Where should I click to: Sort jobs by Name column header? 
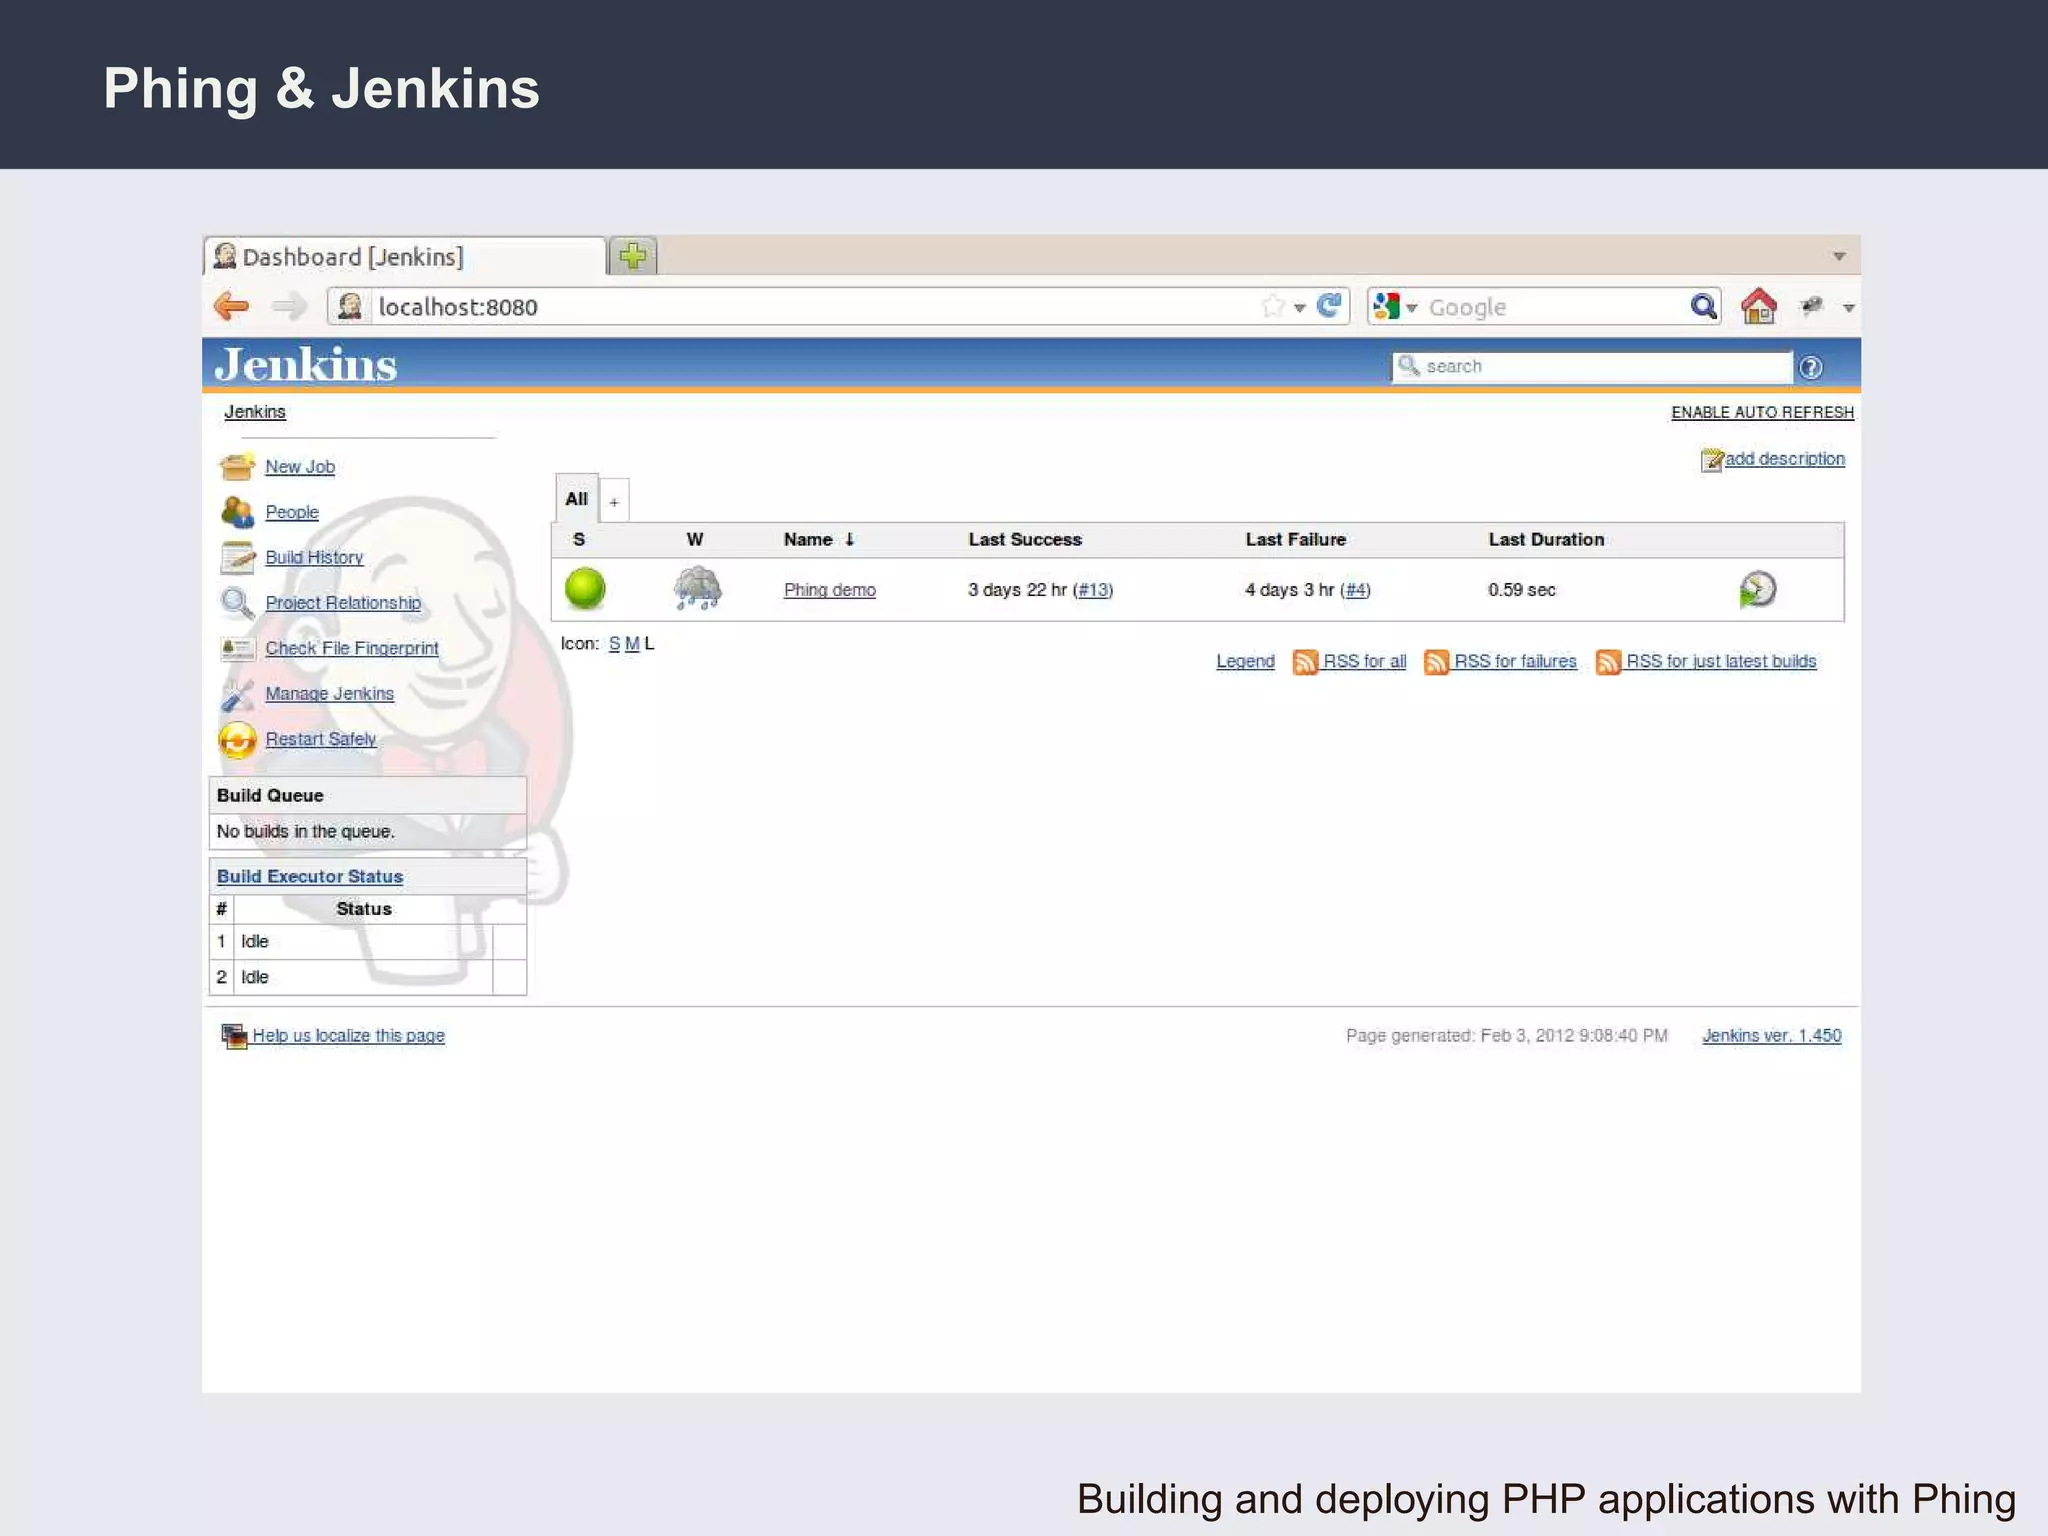tap(808, 540)
